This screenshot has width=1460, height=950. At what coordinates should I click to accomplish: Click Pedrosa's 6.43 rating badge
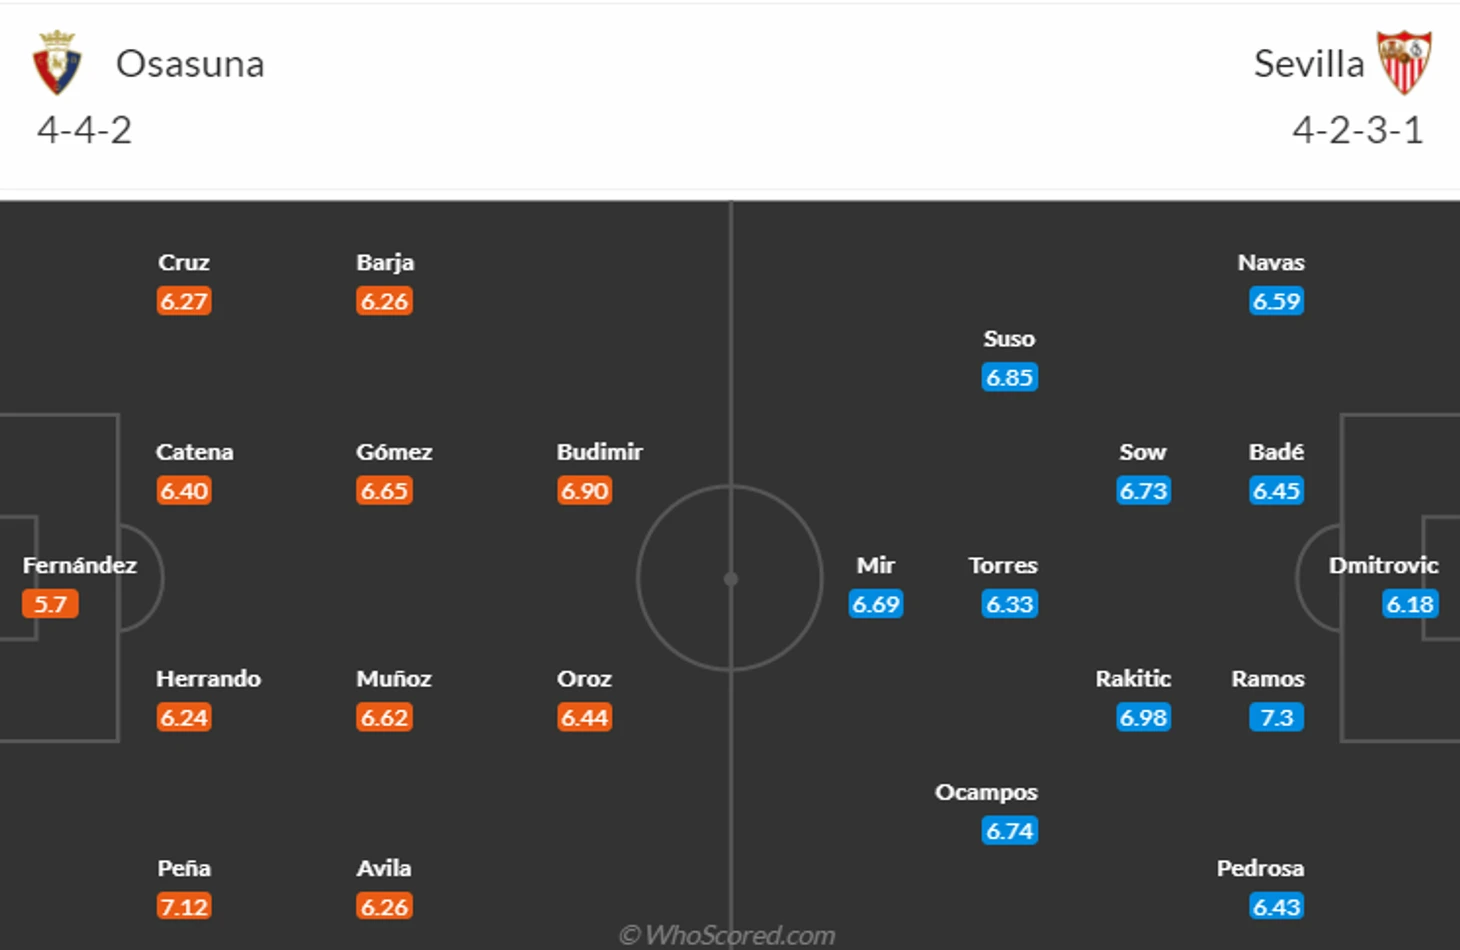click(1277, 907)
